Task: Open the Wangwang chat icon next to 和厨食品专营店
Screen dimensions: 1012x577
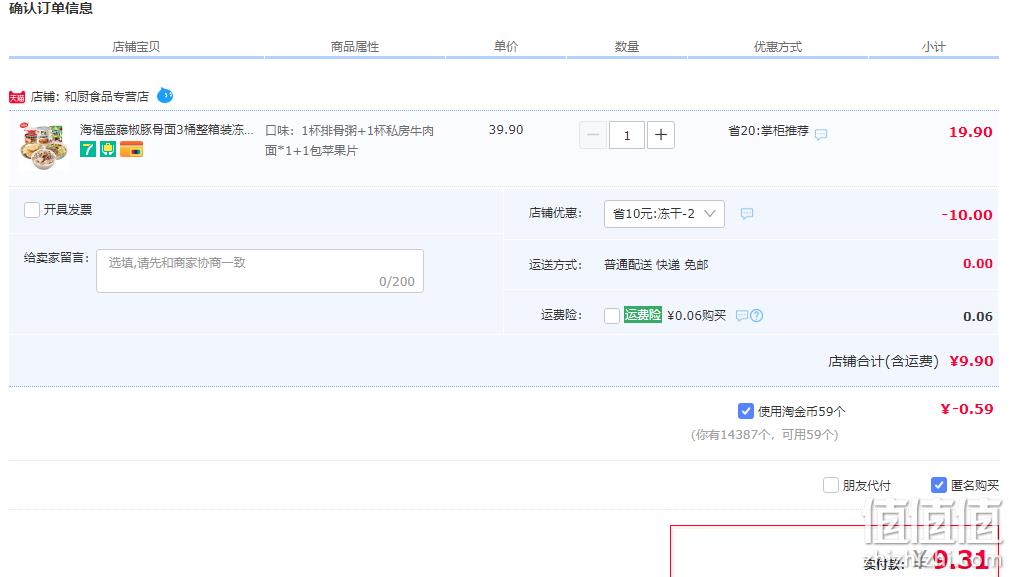Action: [x=165, y=96]
